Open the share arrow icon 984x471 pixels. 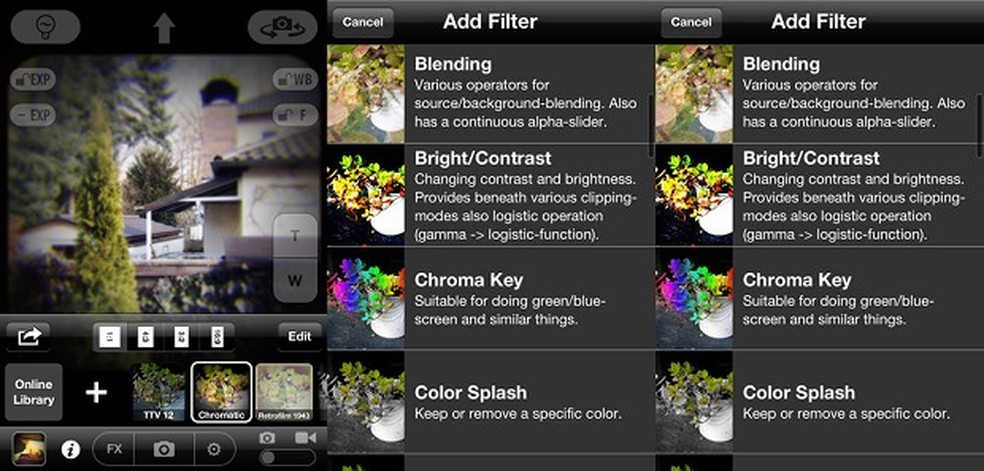click(x=28, y=337)
